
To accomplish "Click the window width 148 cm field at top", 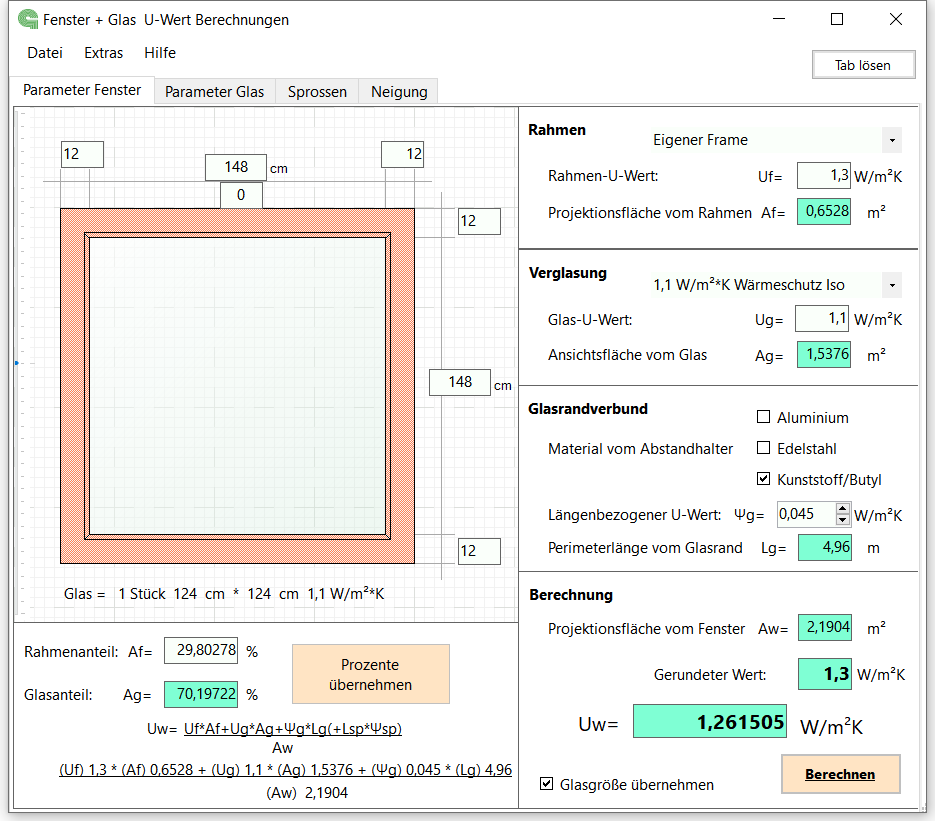I will pyautogui.click(x=236, y=167).
